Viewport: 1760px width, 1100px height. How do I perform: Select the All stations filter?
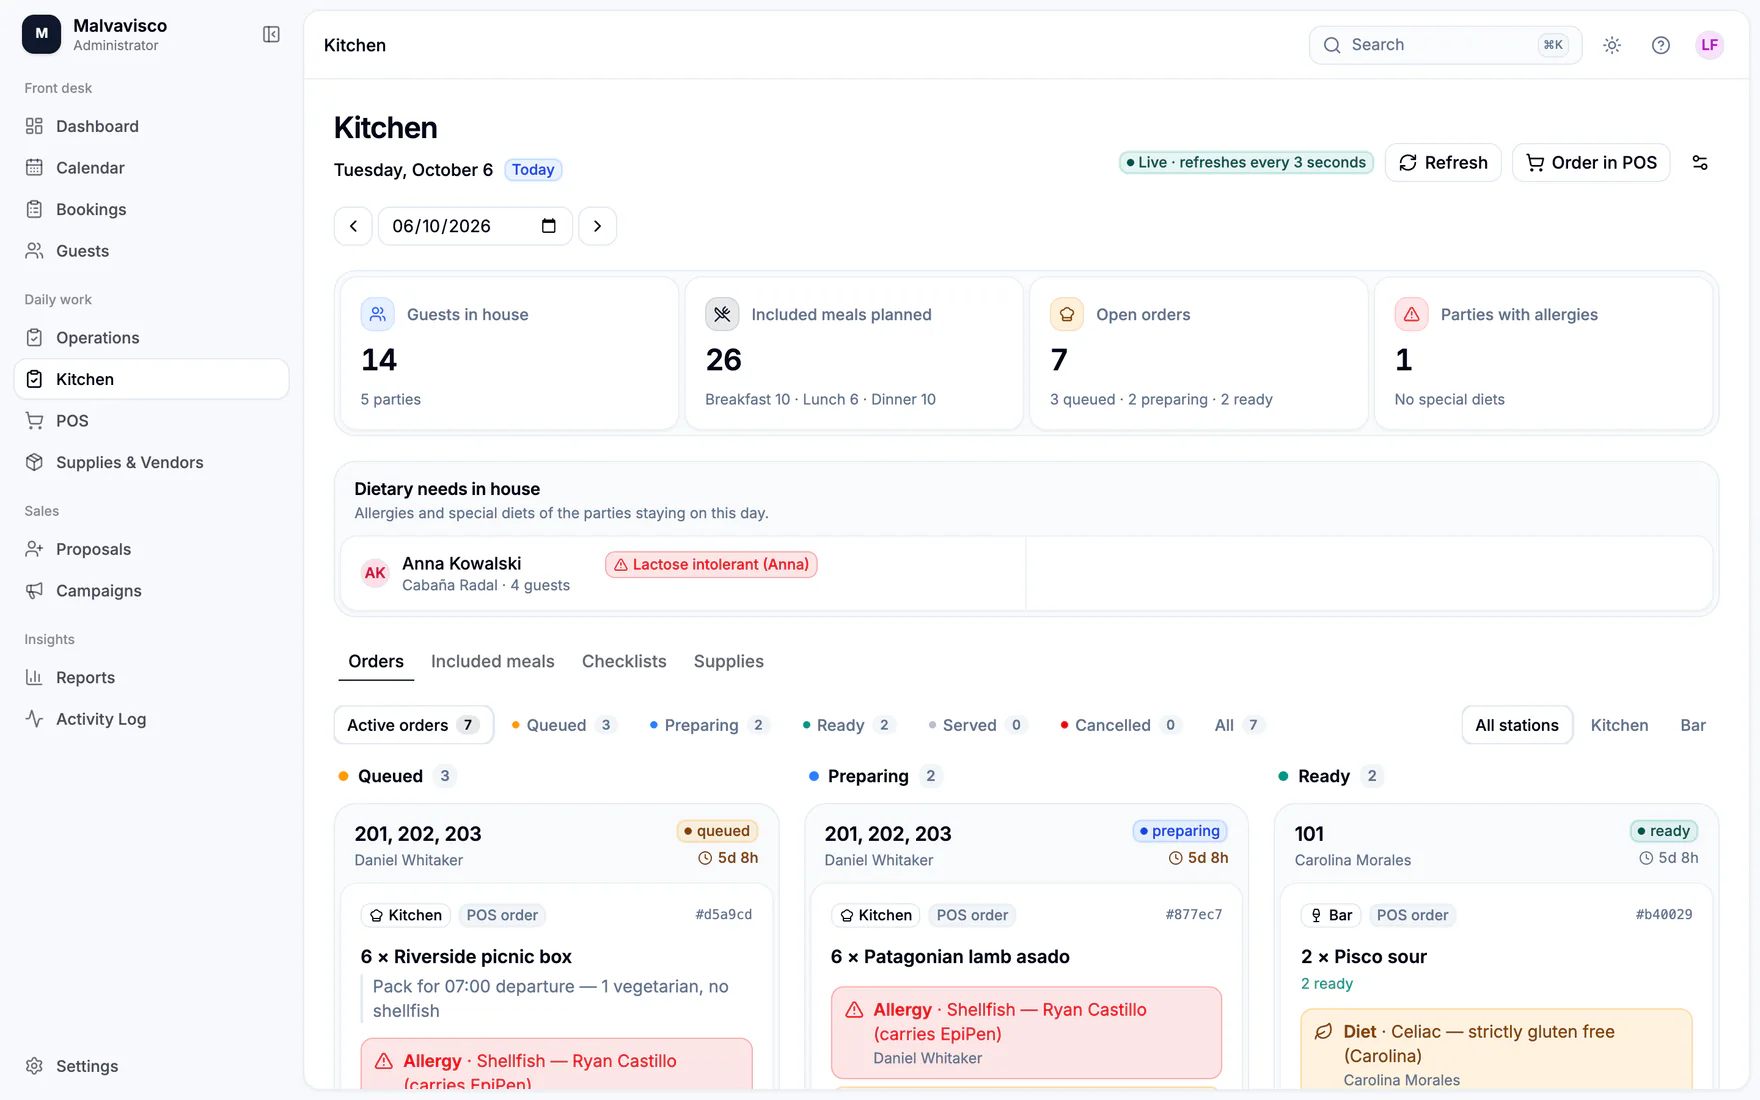pos(1517,725)
